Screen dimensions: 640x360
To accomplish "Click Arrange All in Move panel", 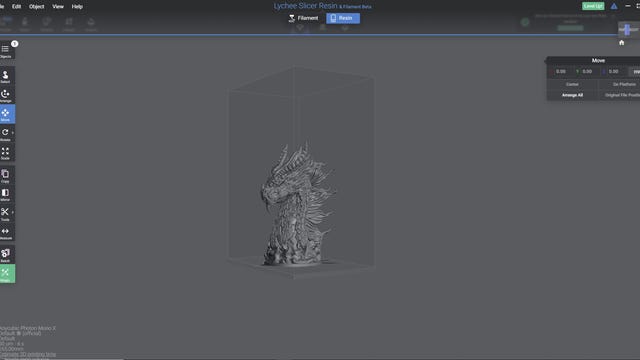I will tap(572, 95).
